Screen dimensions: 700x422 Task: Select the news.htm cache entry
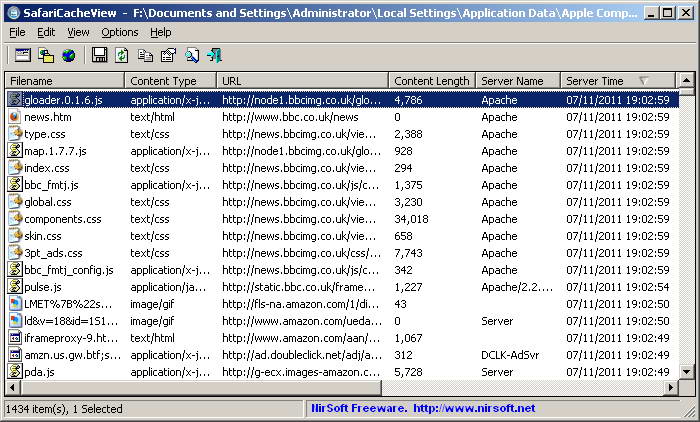(47, 117)
